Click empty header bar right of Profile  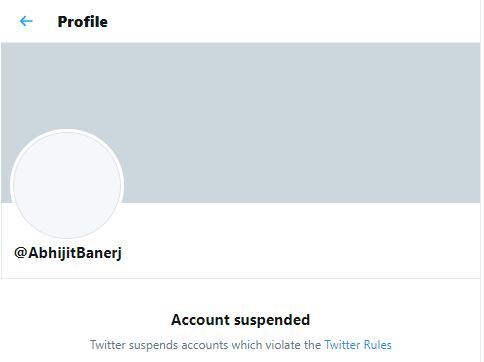pyautogui.click(x=293, y=22)
